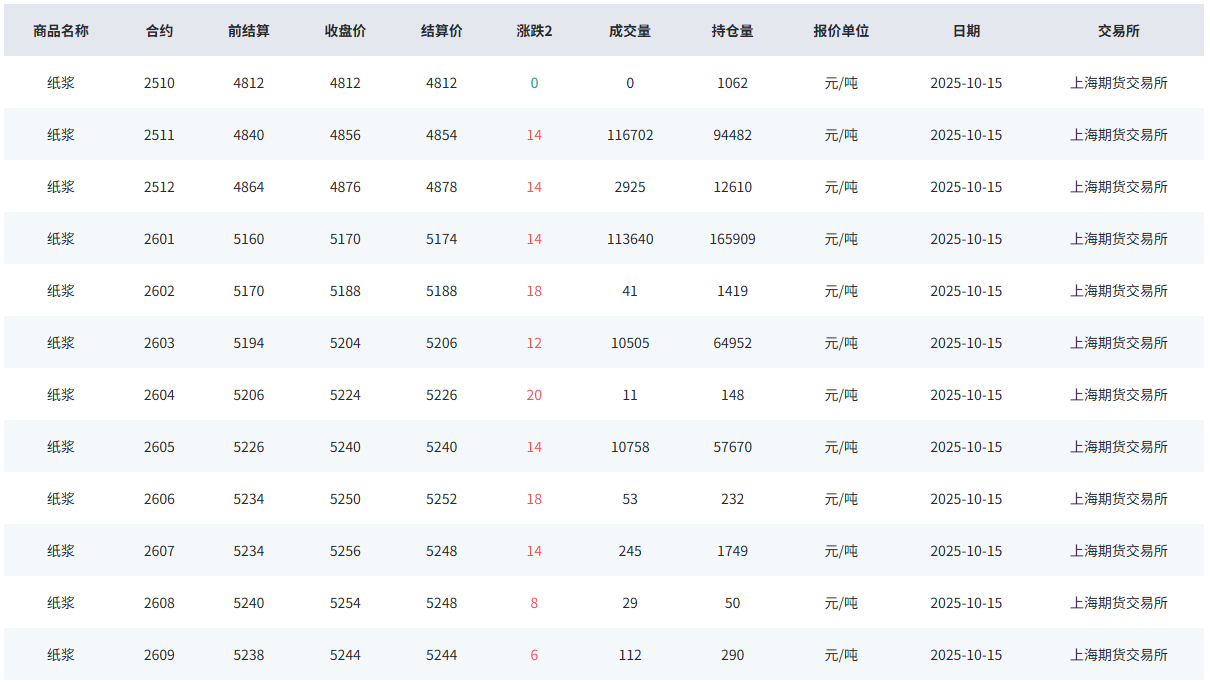The width and height of the screenshot is (1210, 689).
Task: Click the 涨跌2 column header
Action: [x=534, y=31]
